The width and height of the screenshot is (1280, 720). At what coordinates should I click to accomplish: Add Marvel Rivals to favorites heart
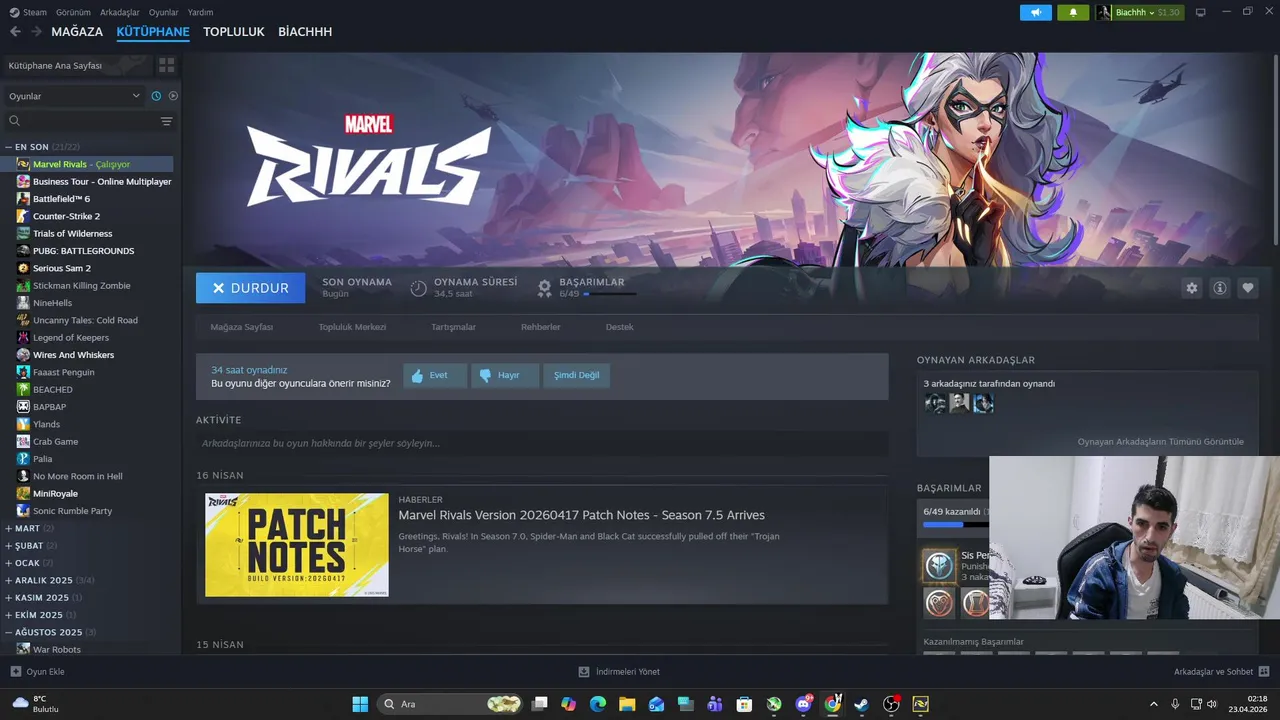coord(1247,288)
